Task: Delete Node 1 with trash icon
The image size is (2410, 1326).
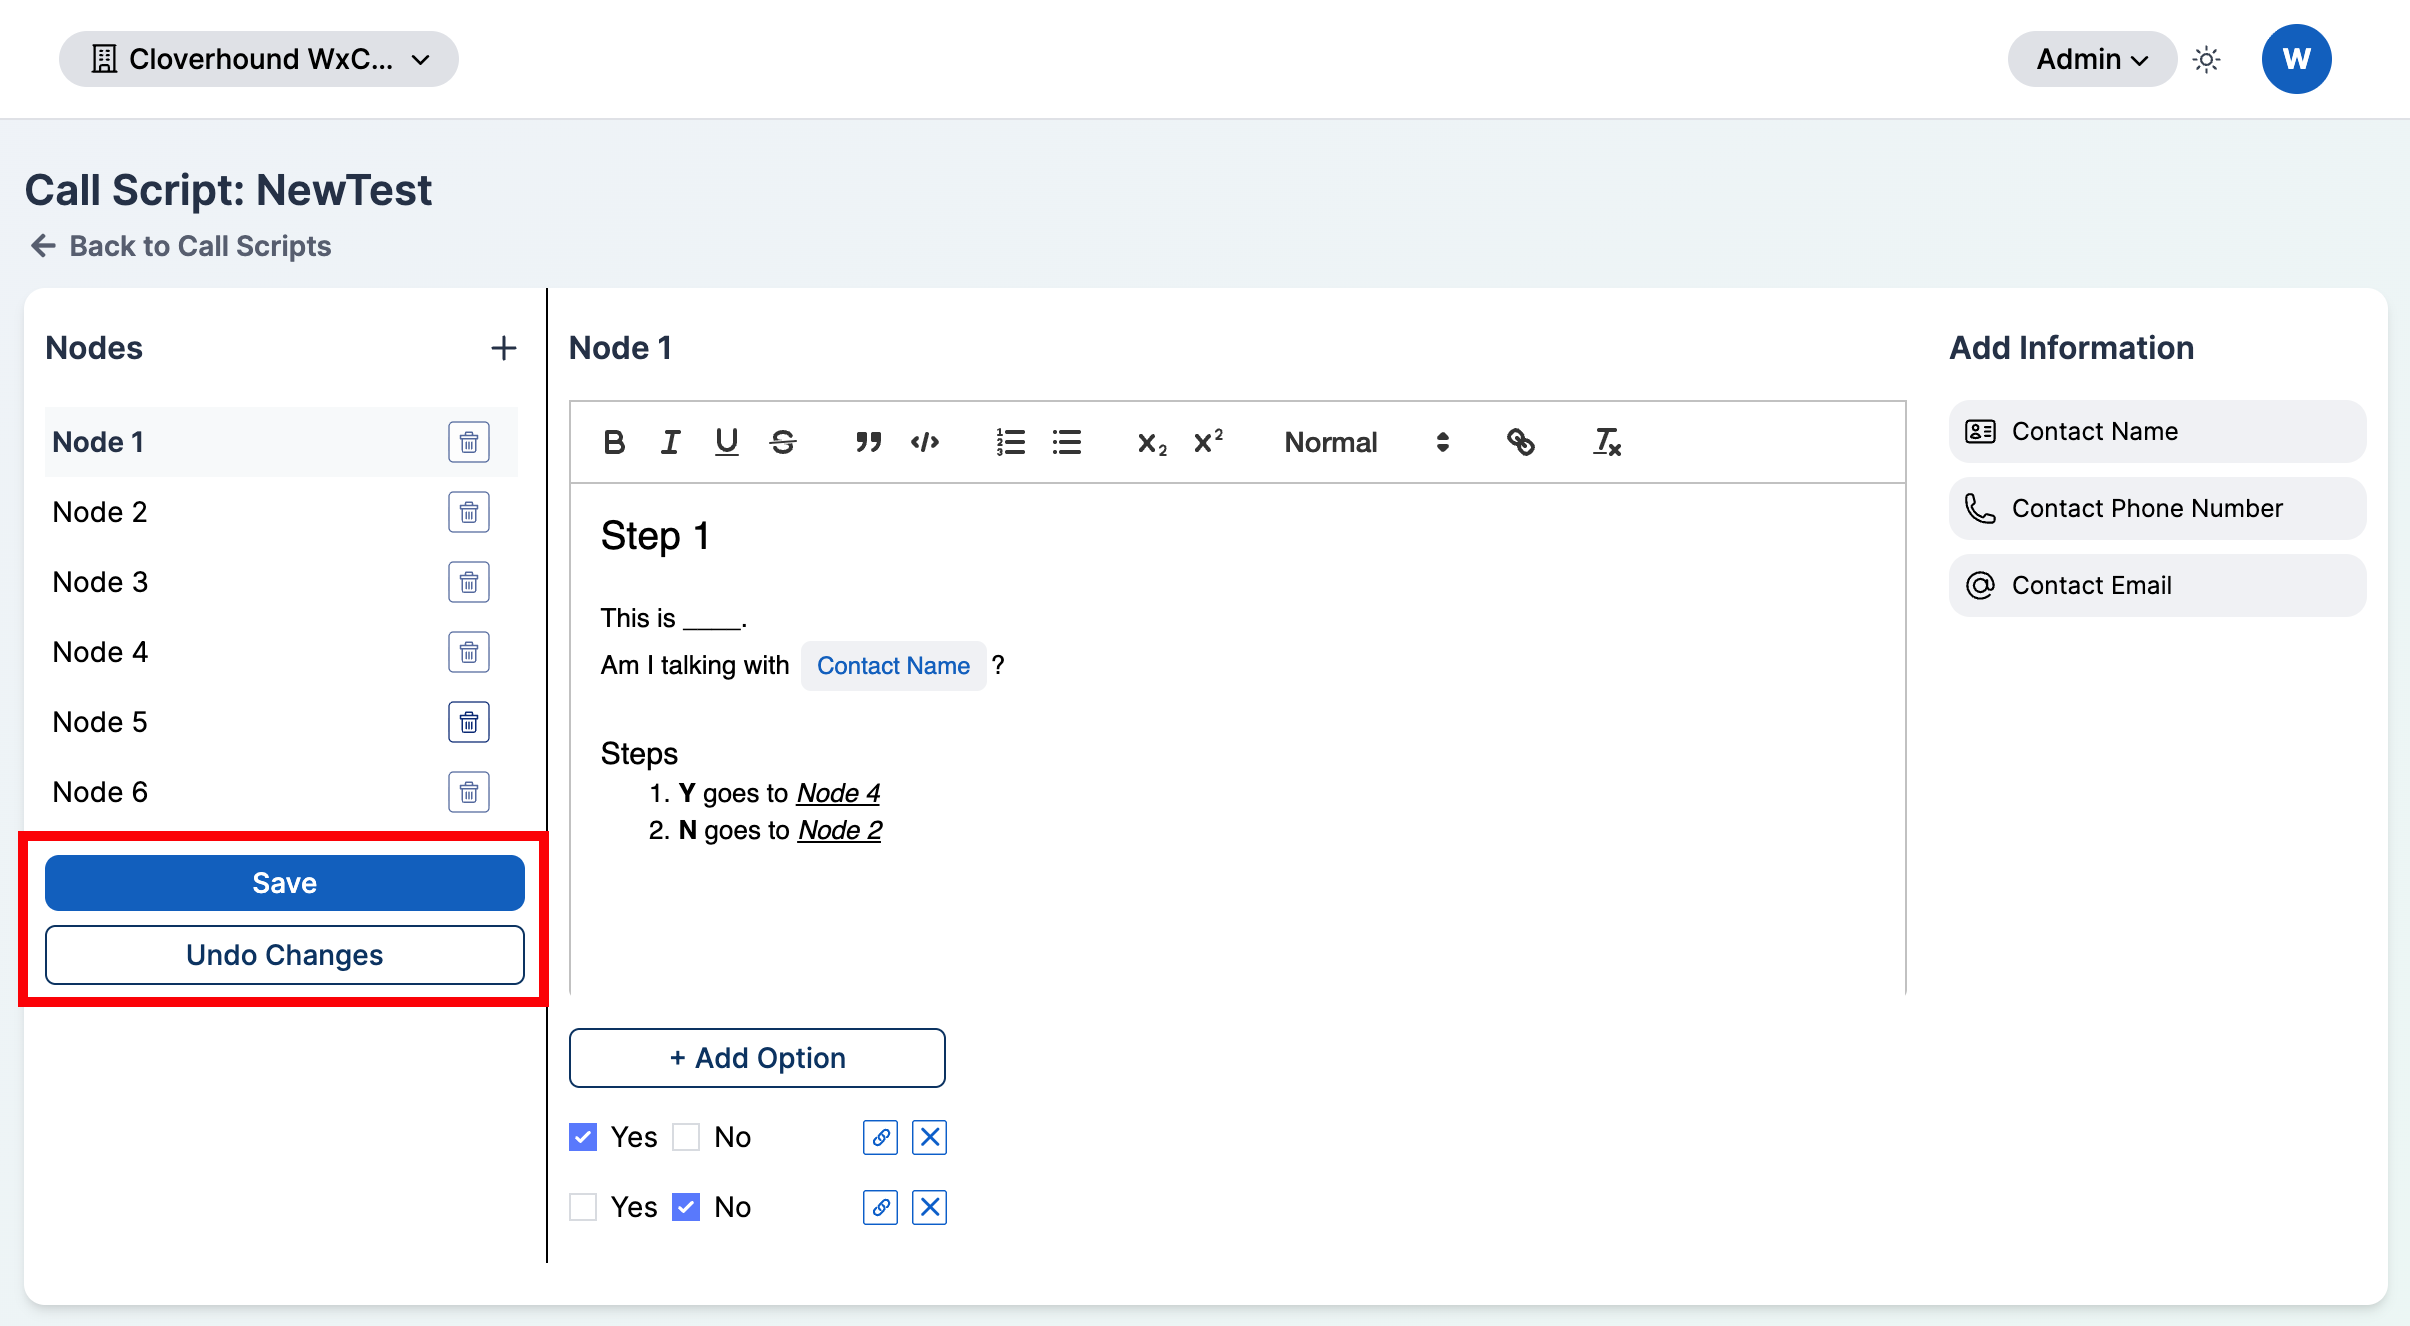Action: click(x=469, y=442)
